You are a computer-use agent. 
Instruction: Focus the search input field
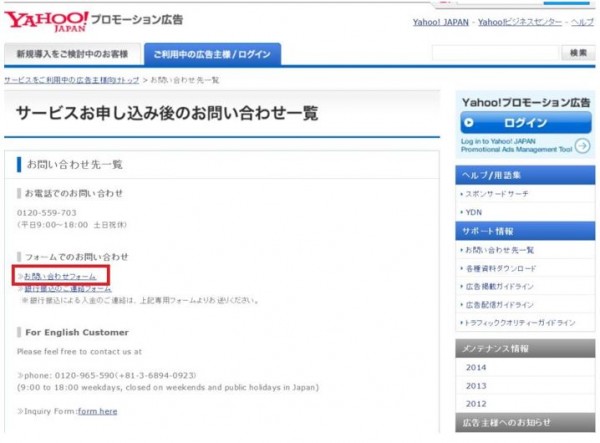pos(496,53)
